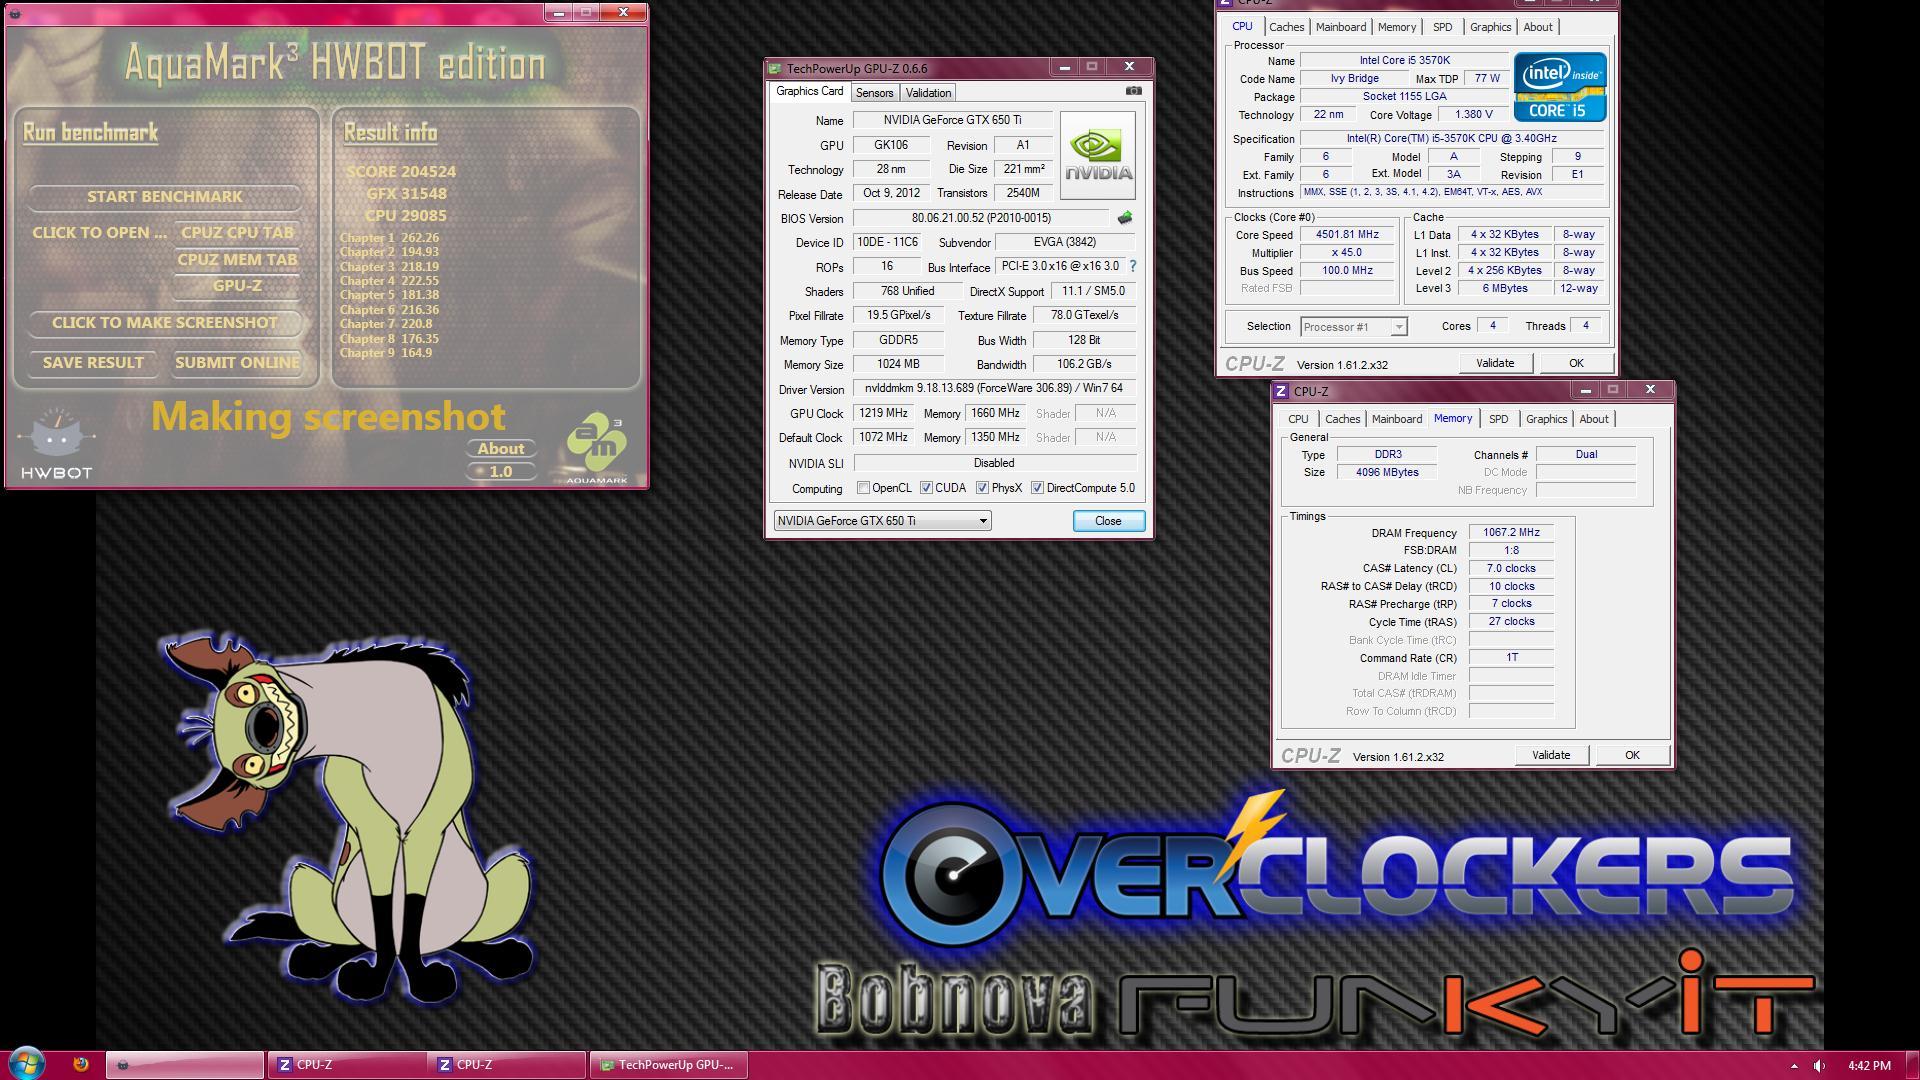Image resolution: width=1920 pixels, height=1080 pixels.
Task: Open Mainboard tab in top CPU-Z window
Action: pos(1340,27)
